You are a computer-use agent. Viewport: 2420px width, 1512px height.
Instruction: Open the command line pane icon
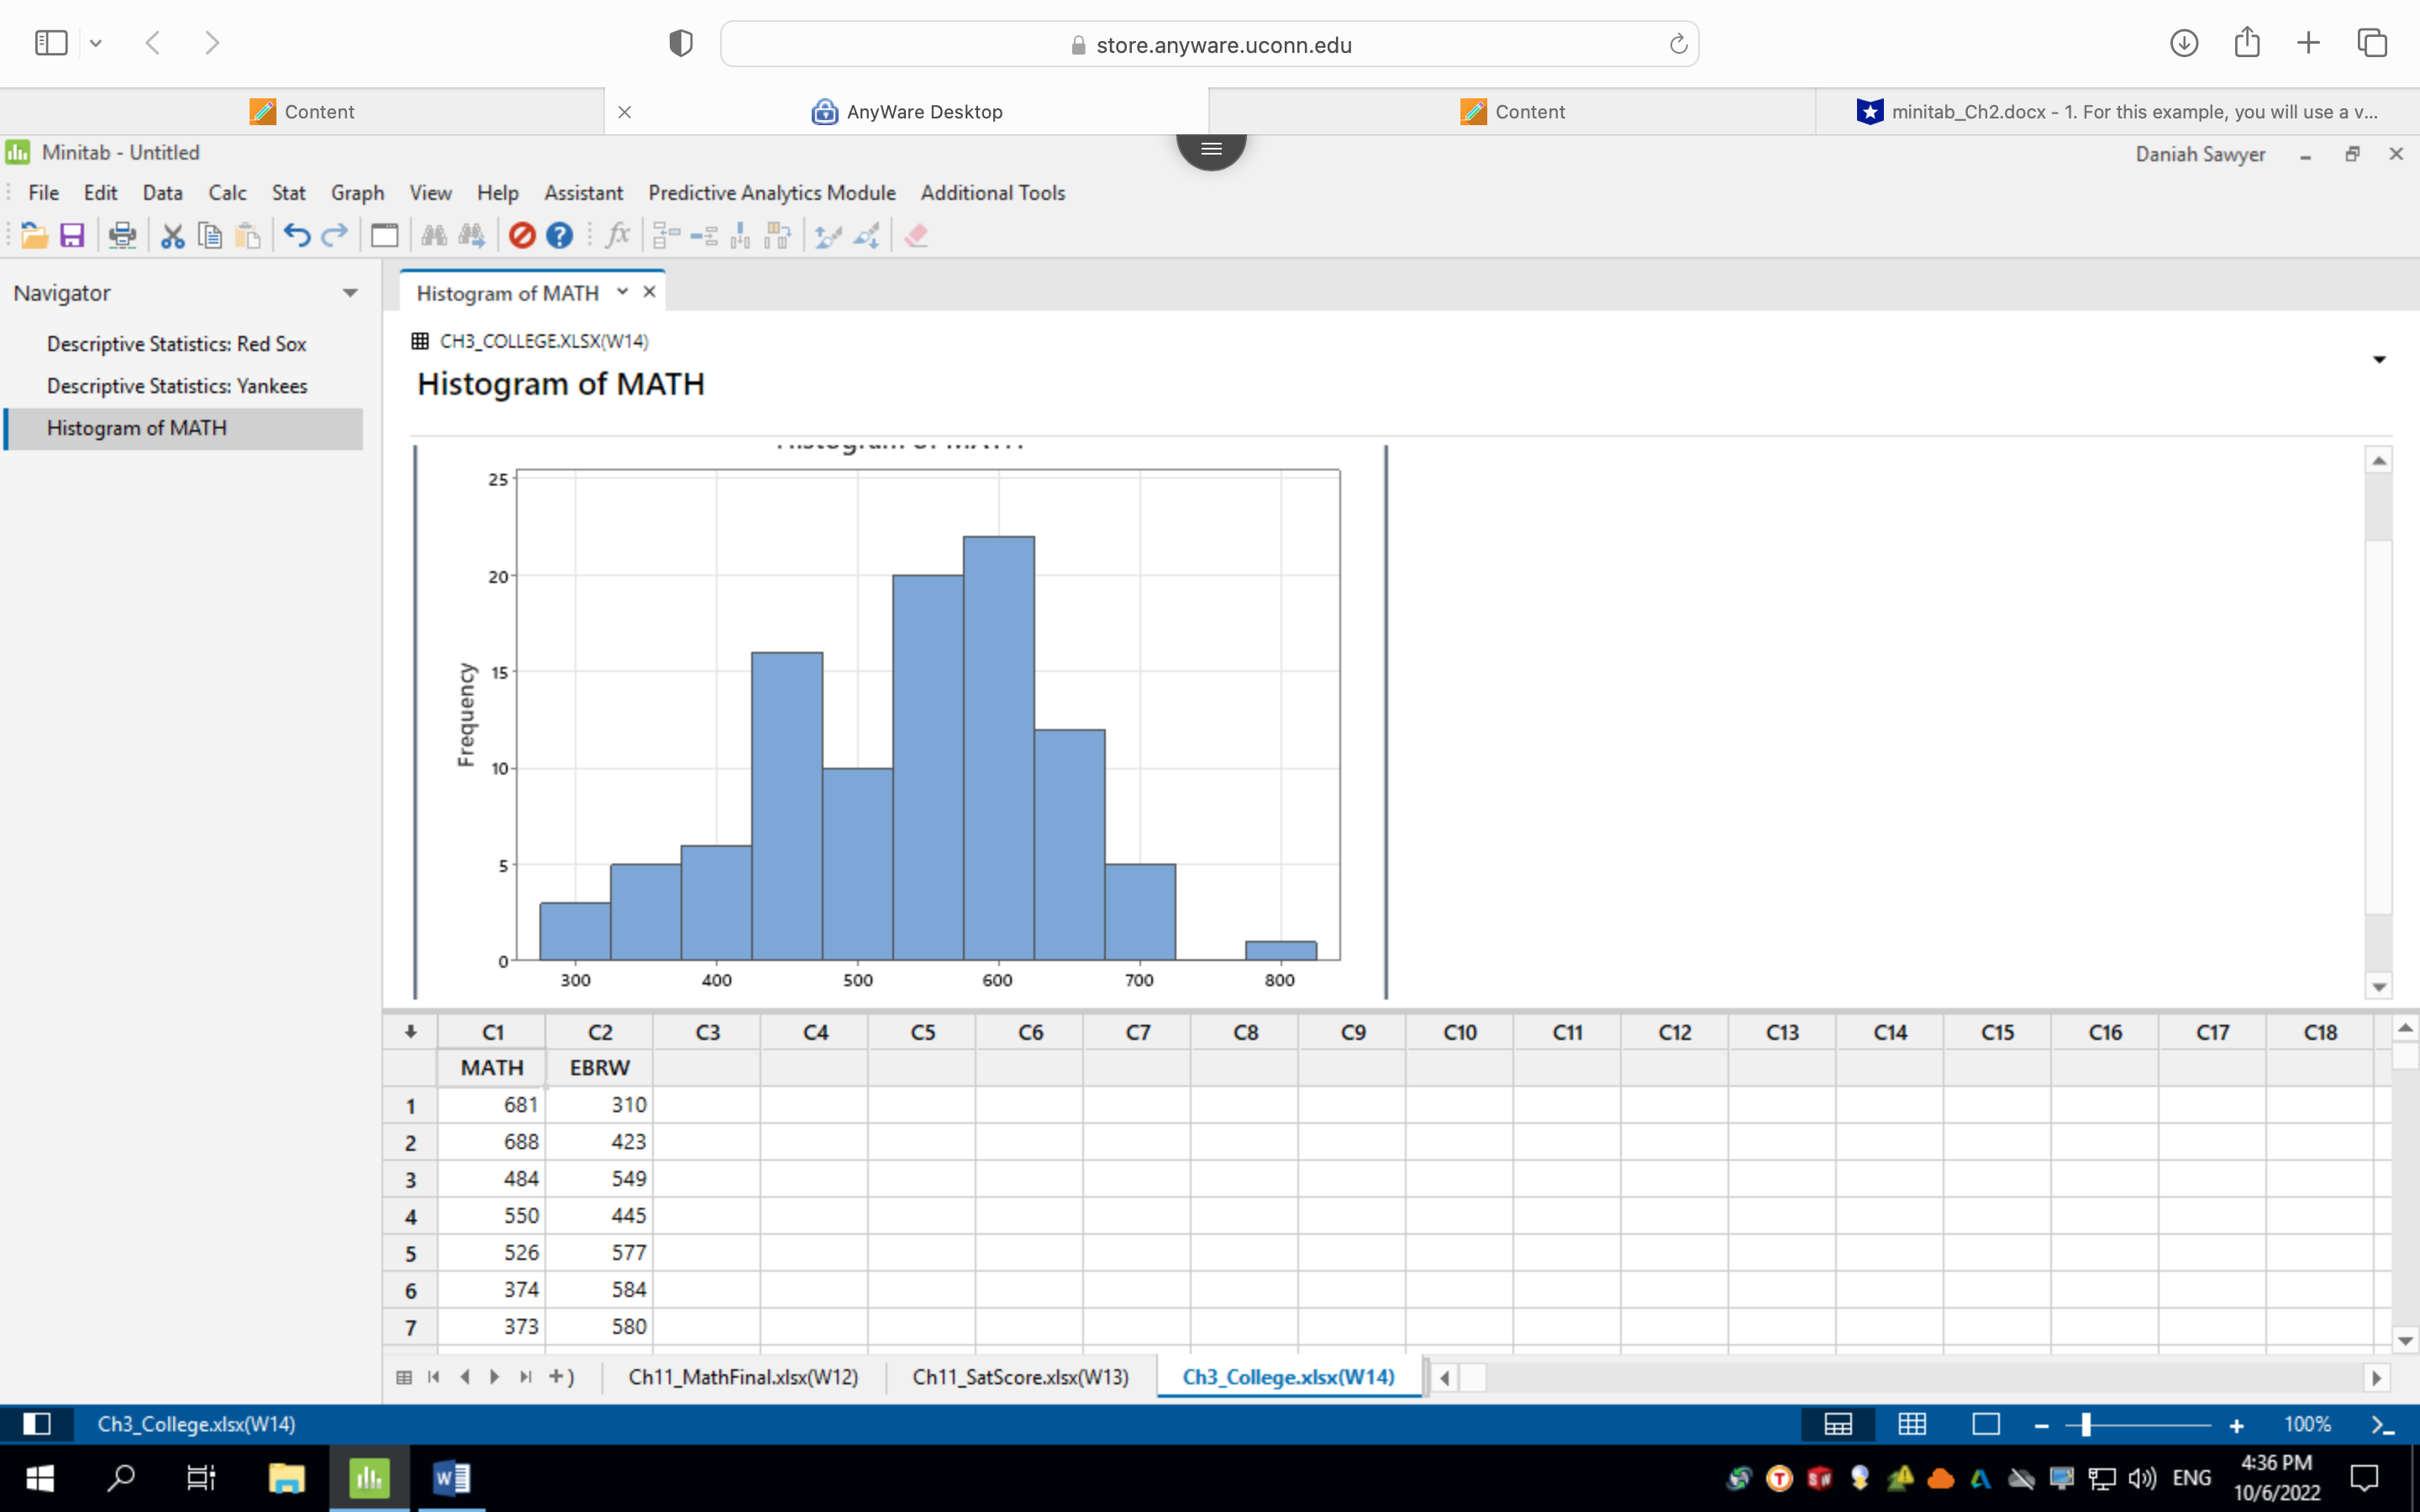2382,1424
